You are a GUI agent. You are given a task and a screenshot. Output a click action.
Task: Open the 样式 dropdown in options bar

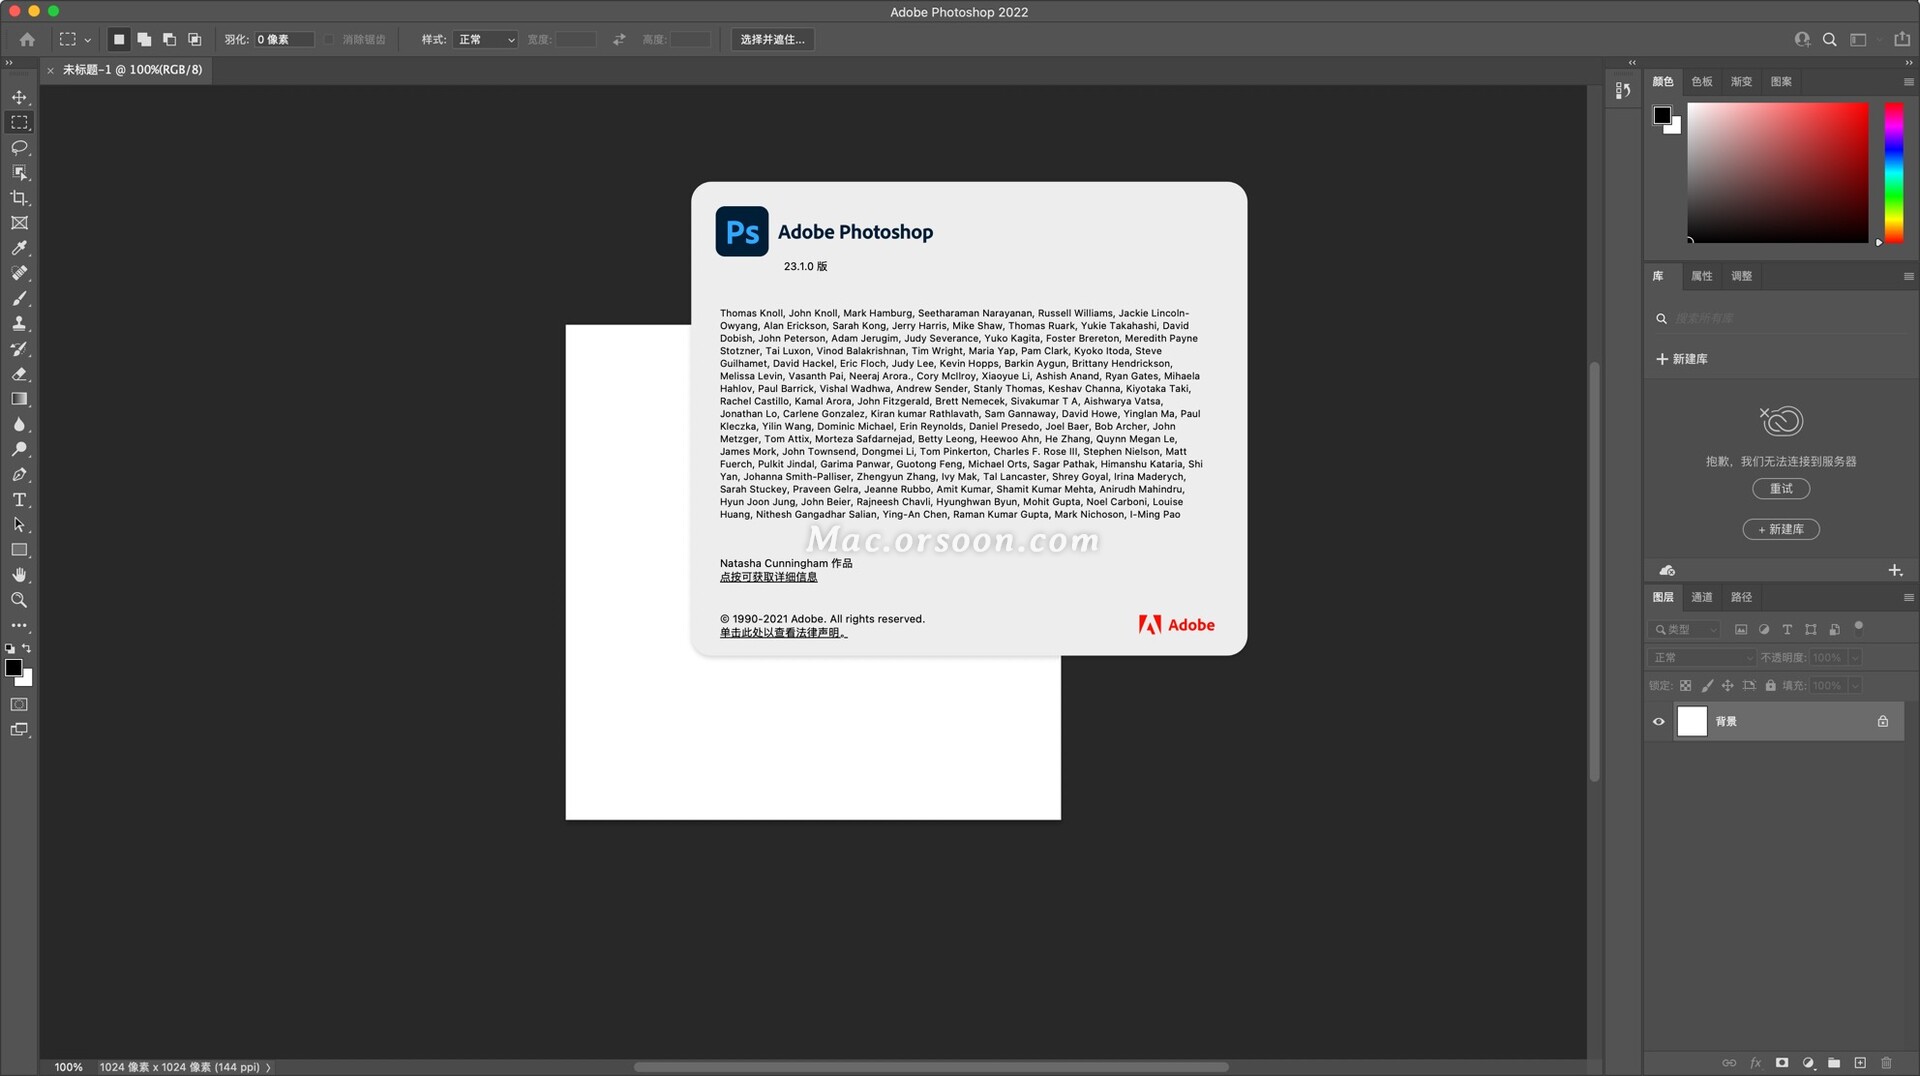[485, 40]
